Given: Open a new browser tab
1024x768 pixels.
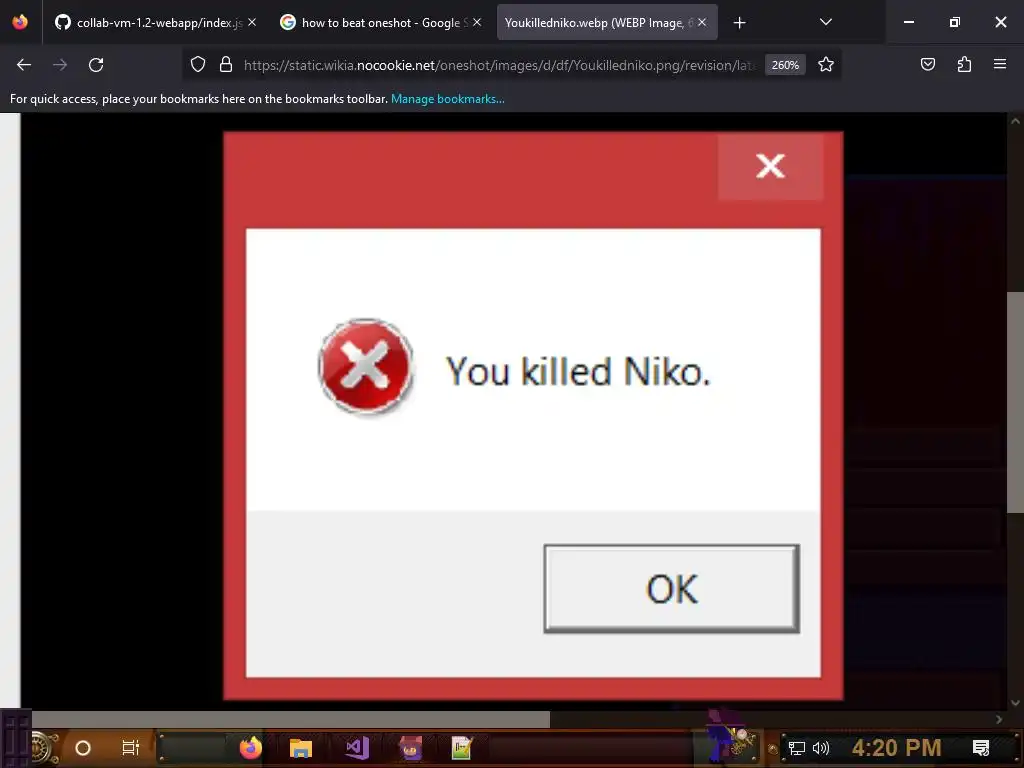Looking at the screenshot, I should point(739,23).
